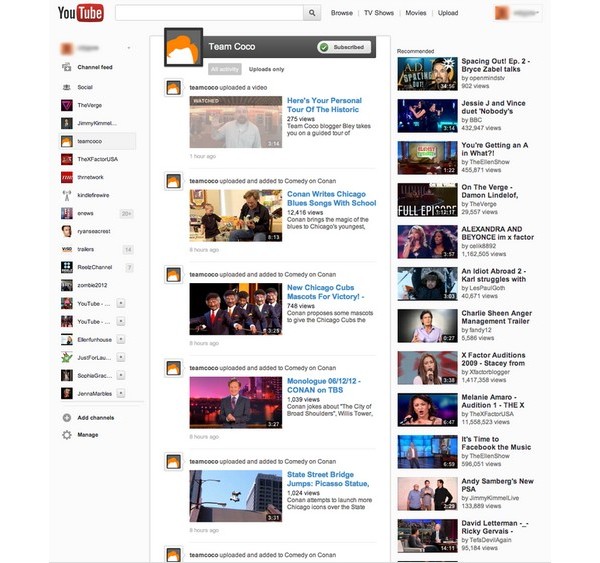The width and height of the screenshot is (600, 563).
Task: Click the enews 20+ unread badge
Action: [x=126, y=214]
